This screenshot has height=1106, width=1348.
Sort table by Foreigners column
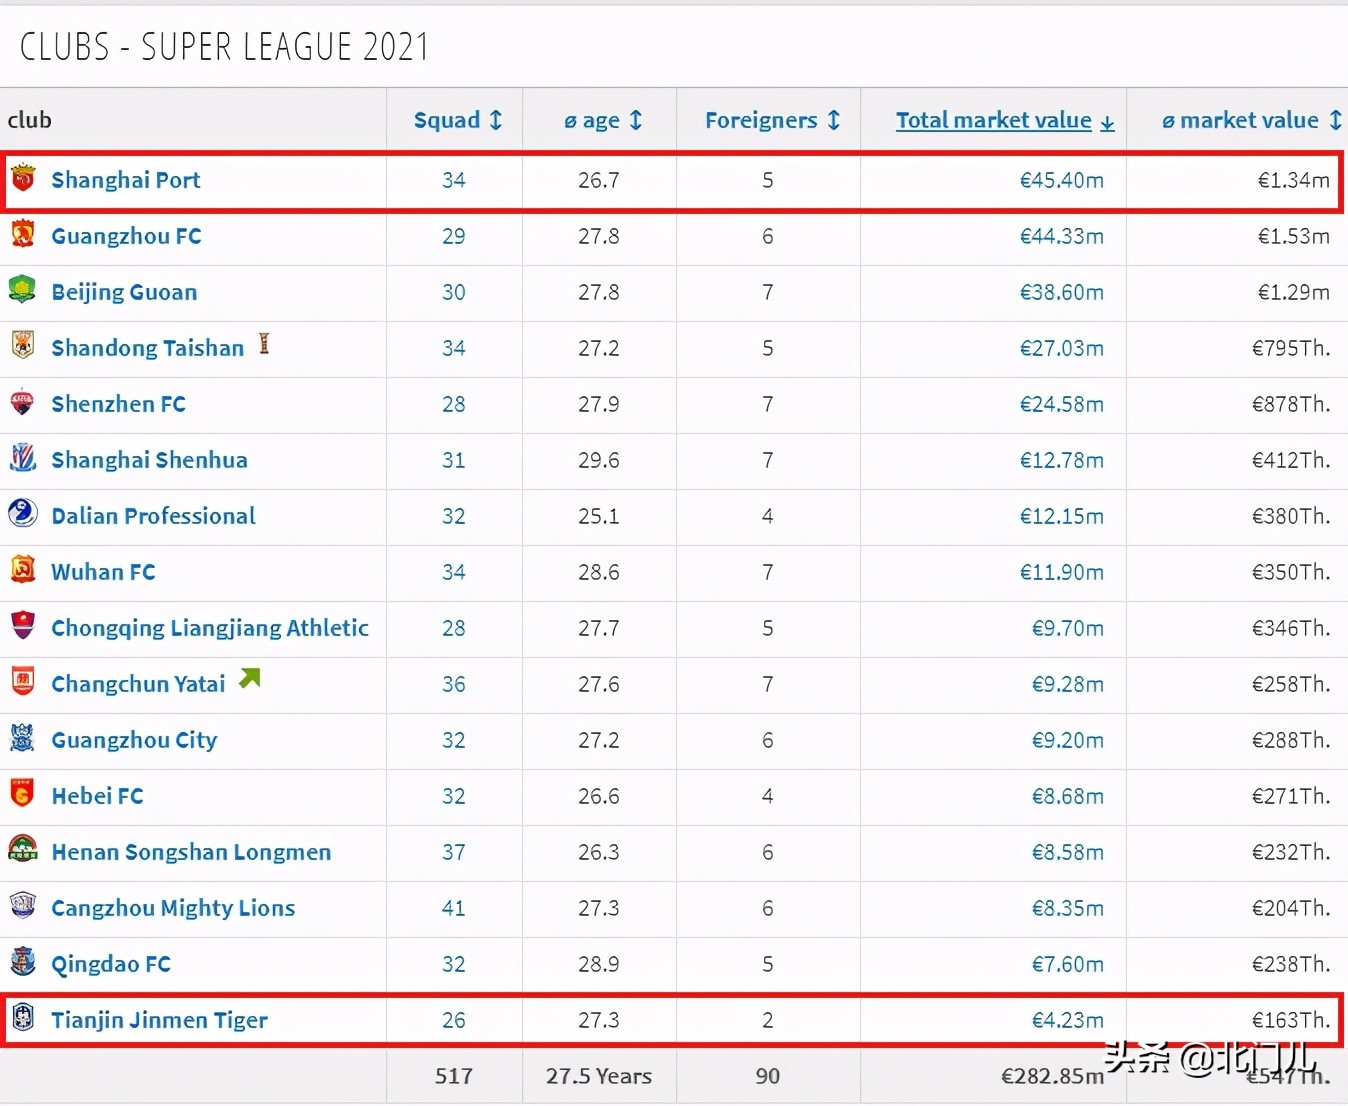coord(772,120)
